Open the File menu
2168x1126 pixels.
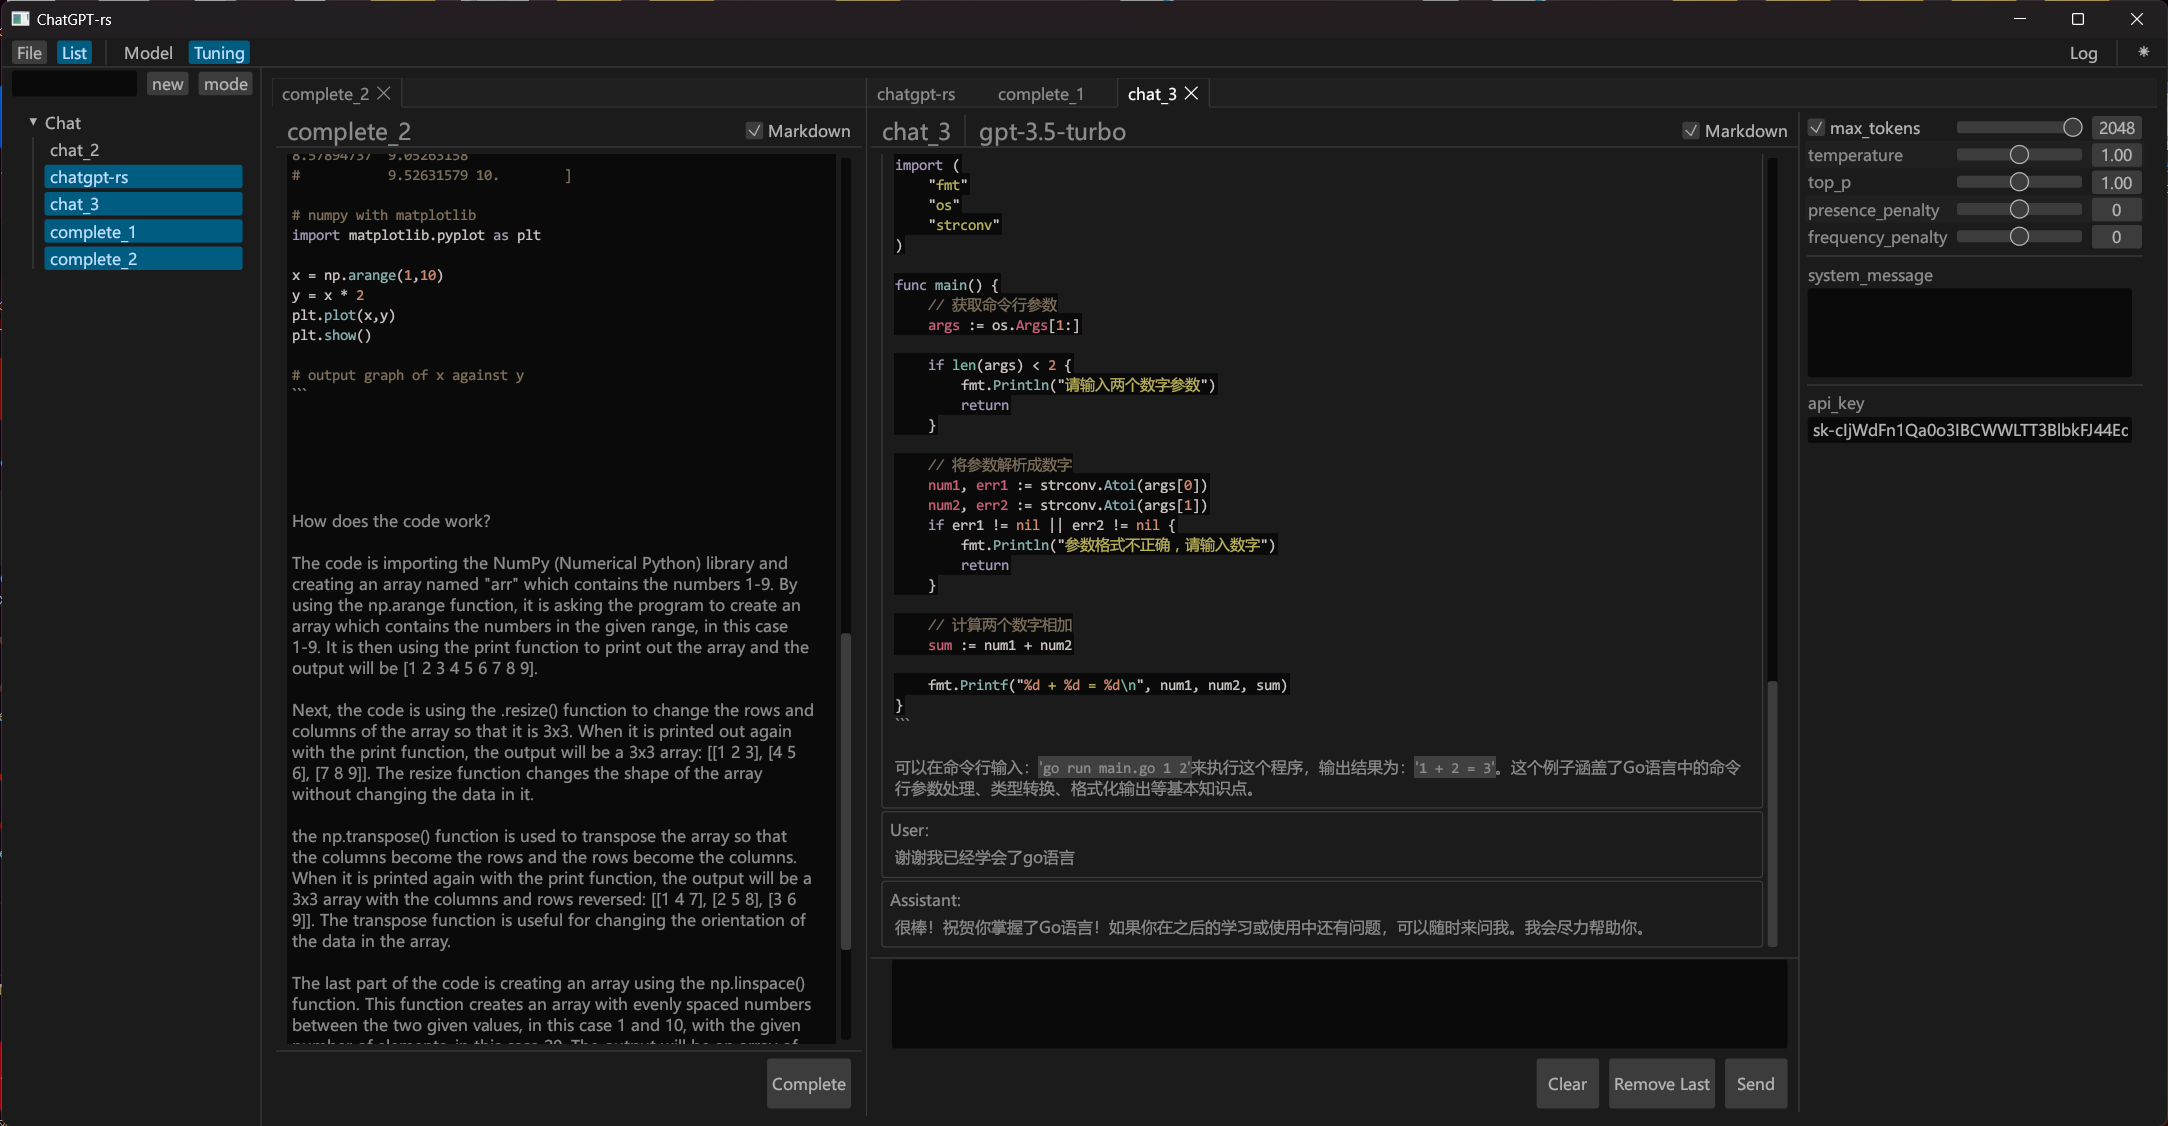[x=29, y=52]
